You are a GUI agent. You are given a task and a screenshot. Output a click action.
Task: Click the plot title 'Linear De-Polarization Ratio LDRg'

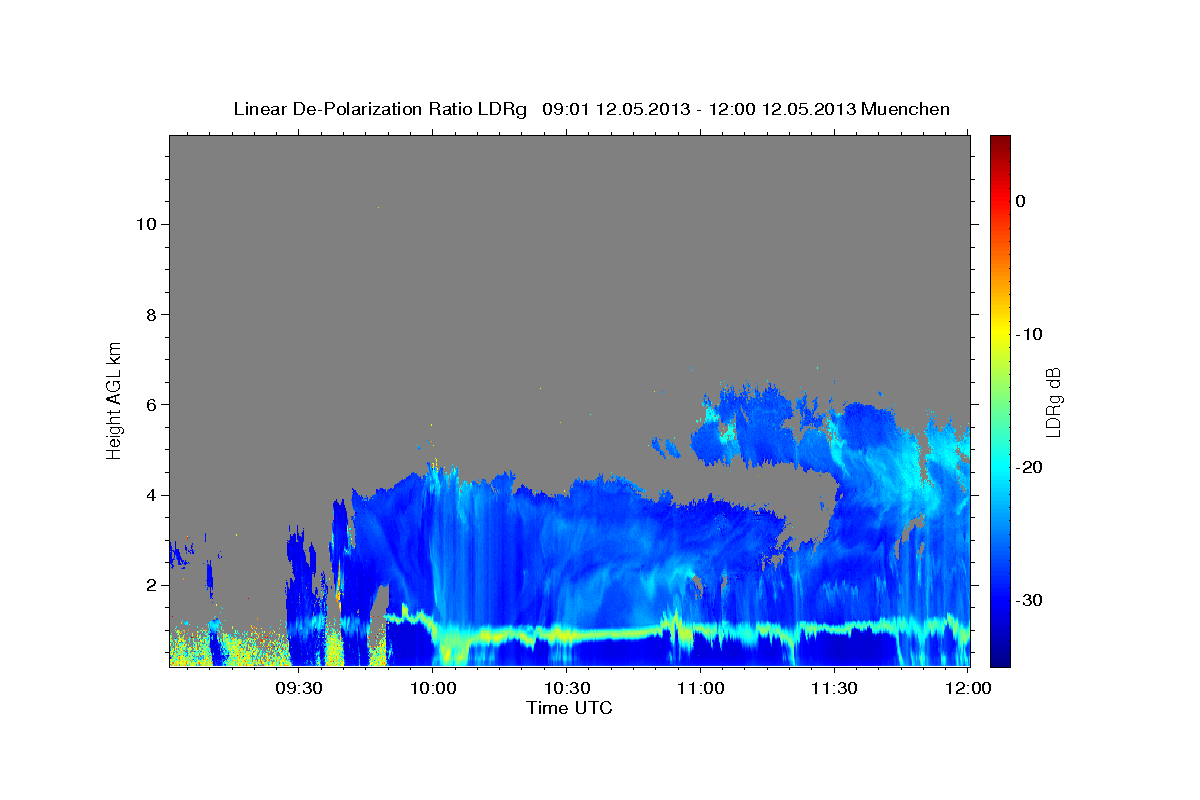(x=380, y=109)
